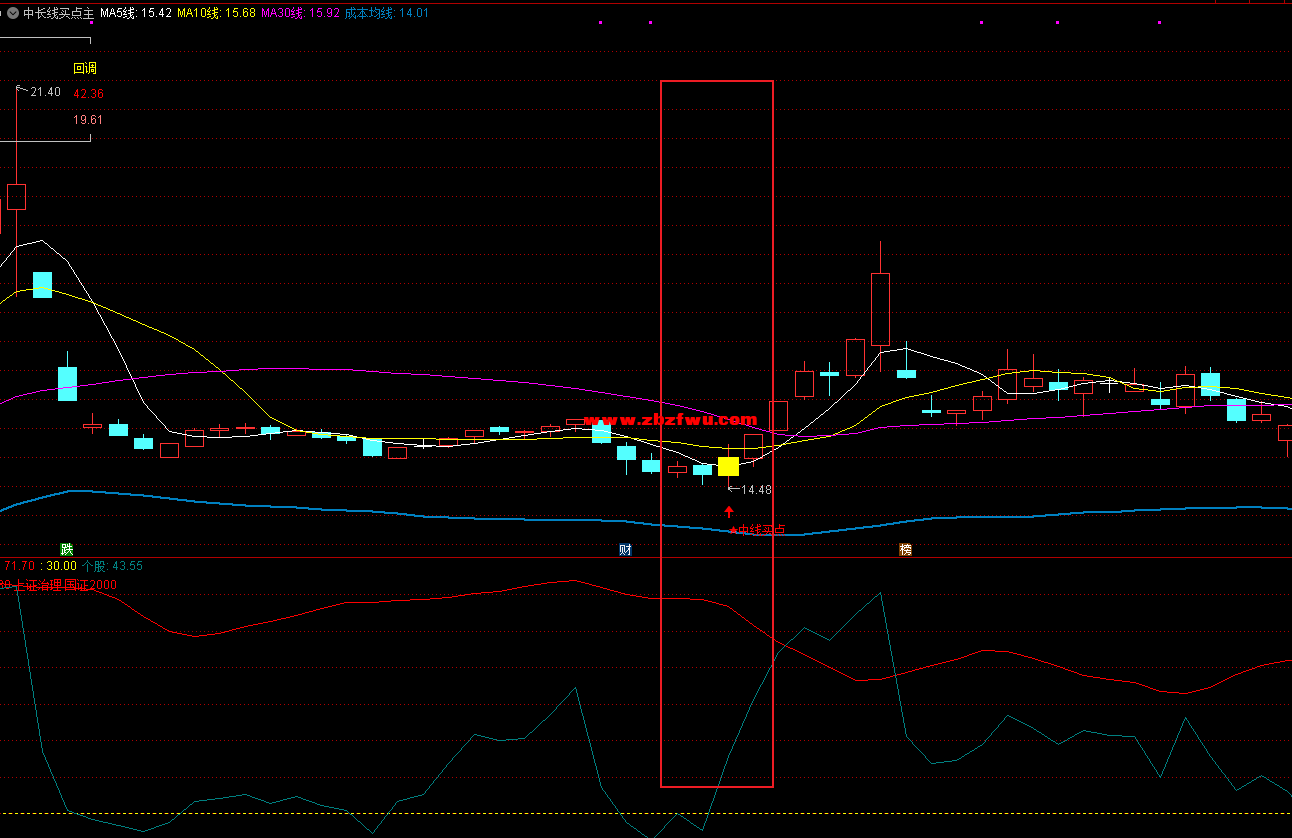The width and height of the screenshot is (1292, 838).
Task: Click the 中长线买点主 indicator name
Action: click(x=57, y=13)
